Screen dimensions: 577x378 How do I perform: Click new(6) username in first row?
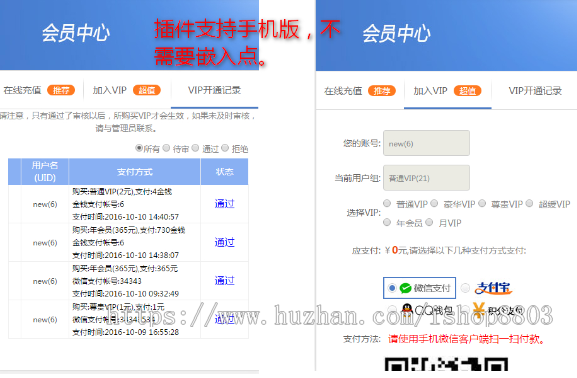[x=45, y=204]
